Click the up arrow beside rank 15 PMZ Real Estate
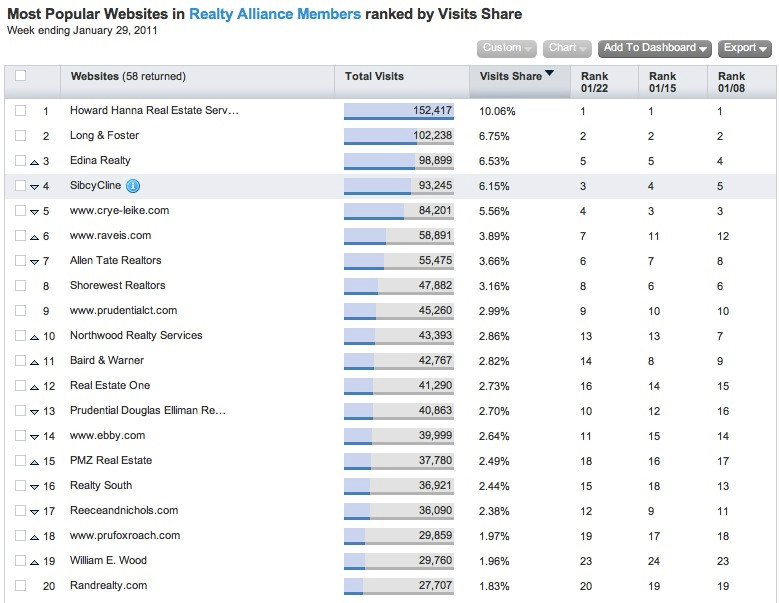This screenshot has height=603, width=779. click(x=34, y=462)
